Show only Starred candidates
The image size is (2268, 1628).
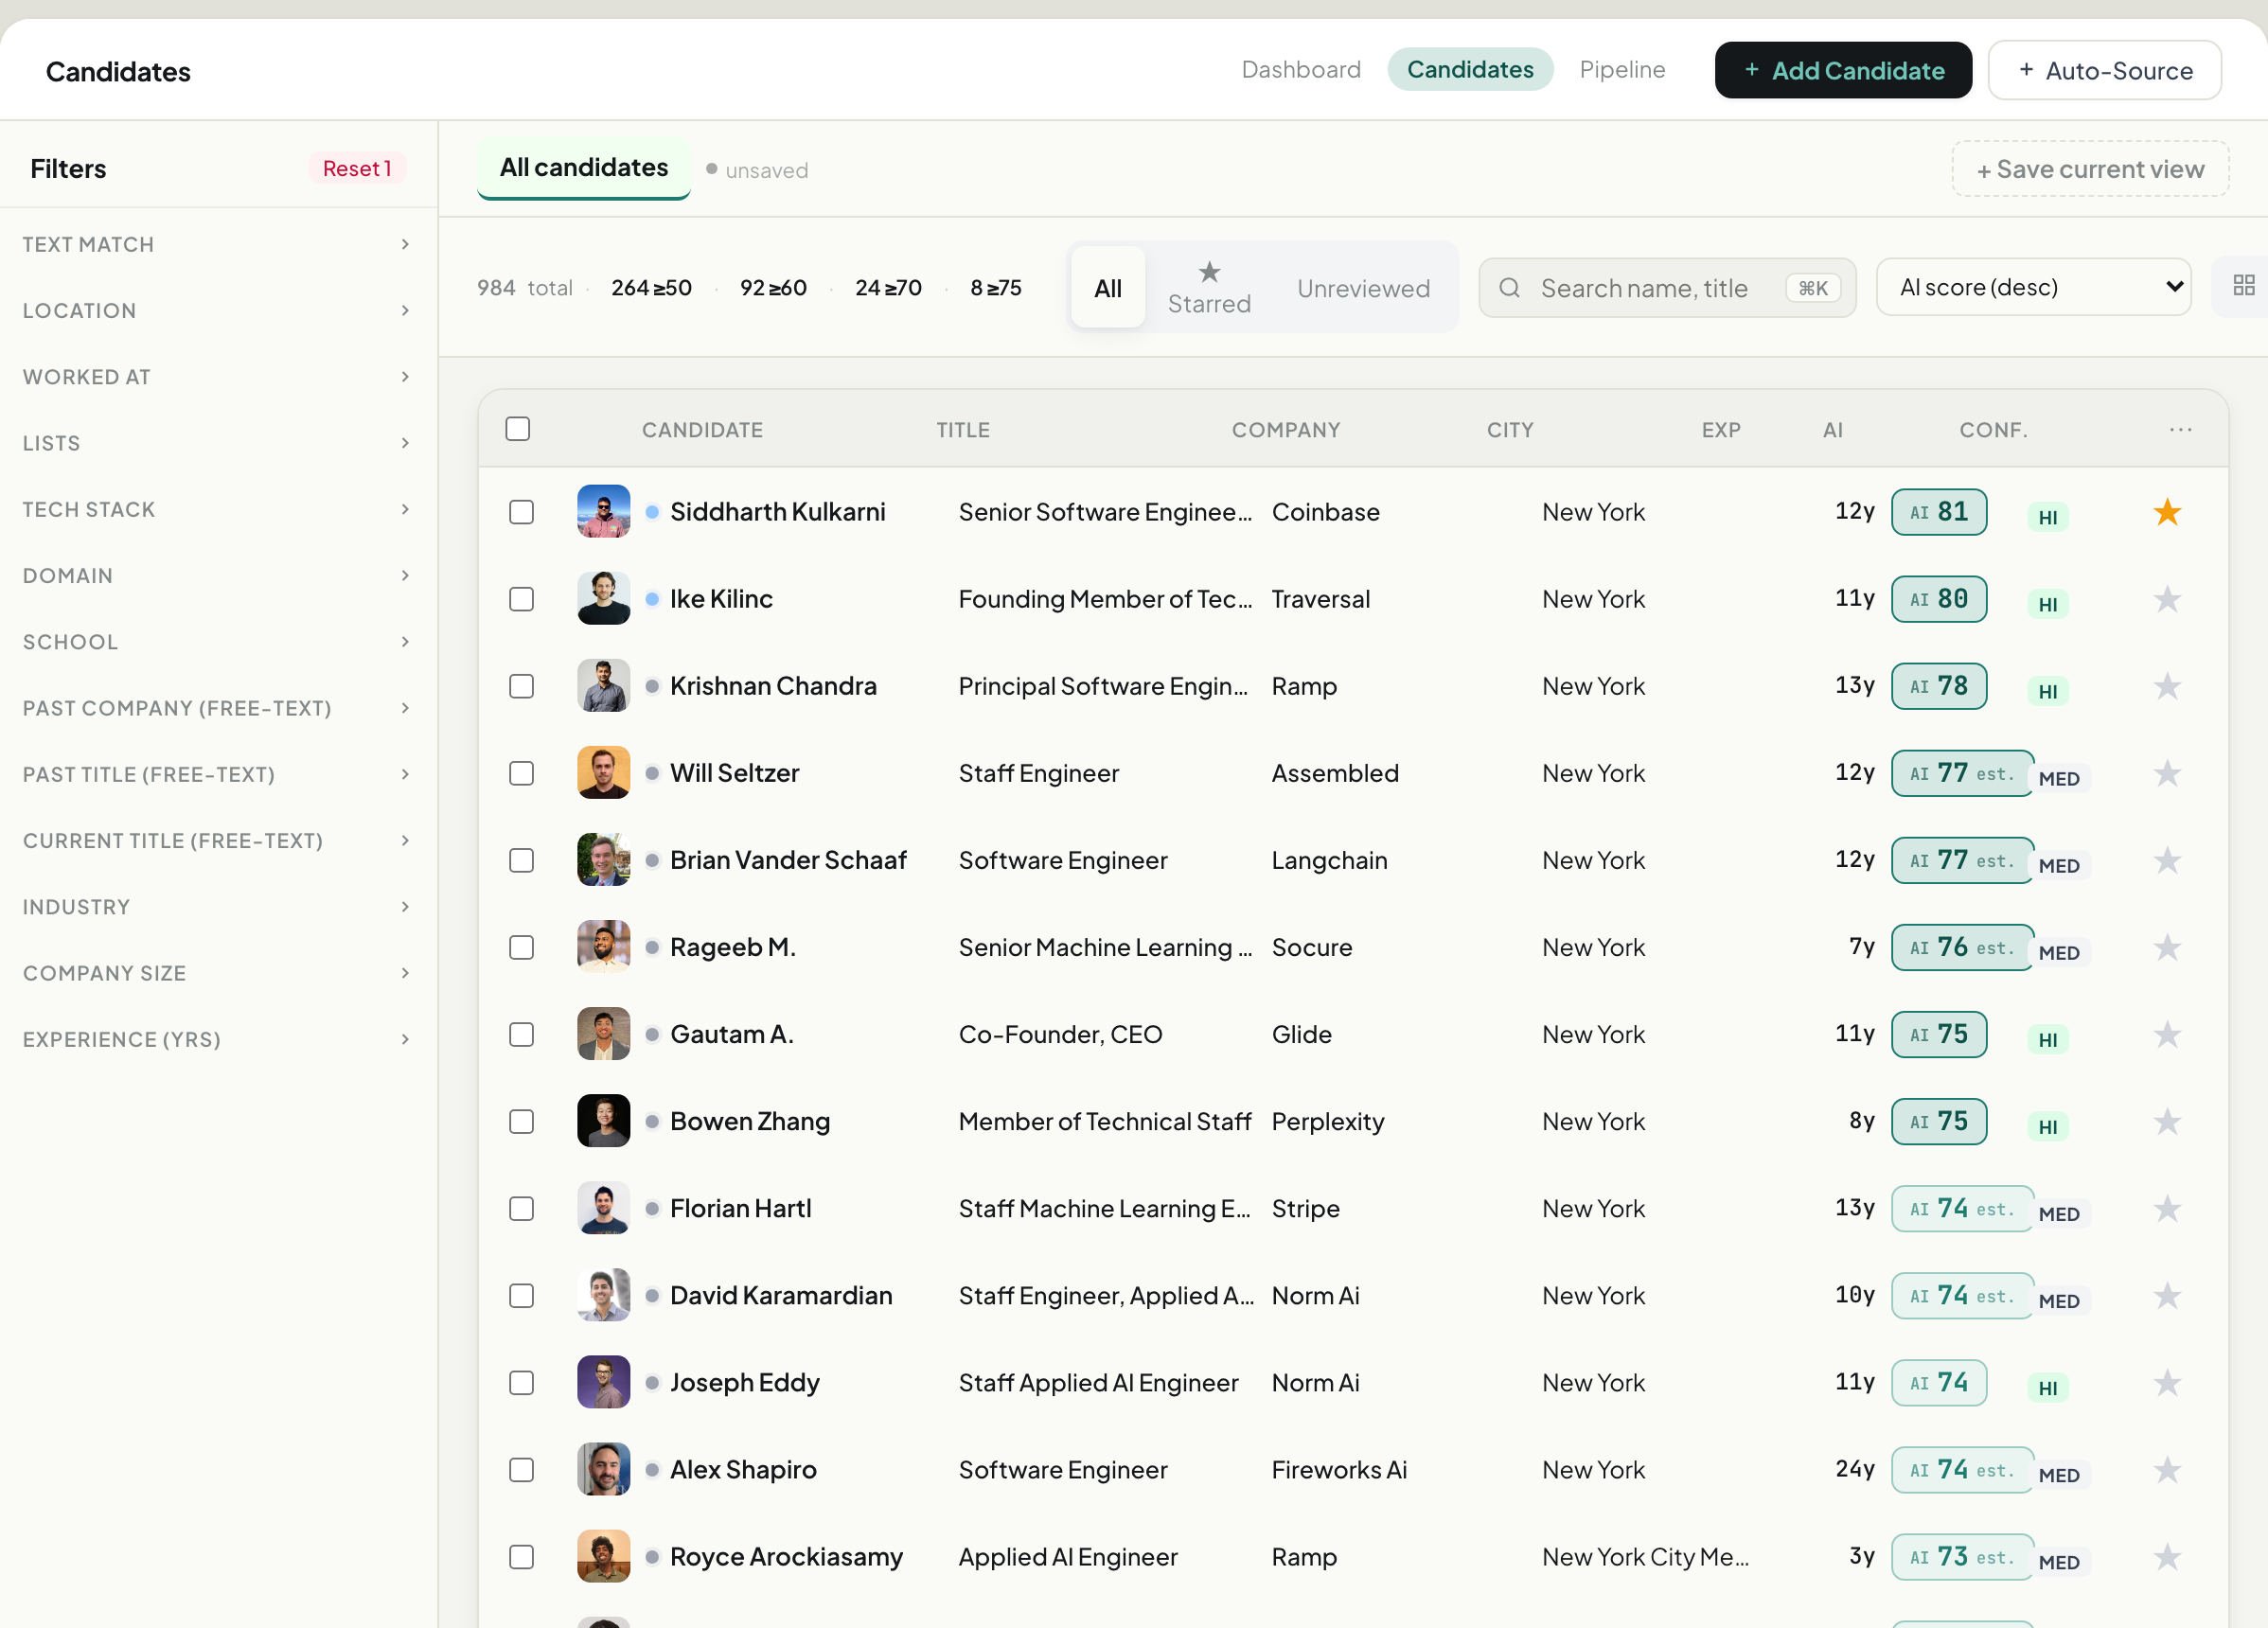(1208, 287)
